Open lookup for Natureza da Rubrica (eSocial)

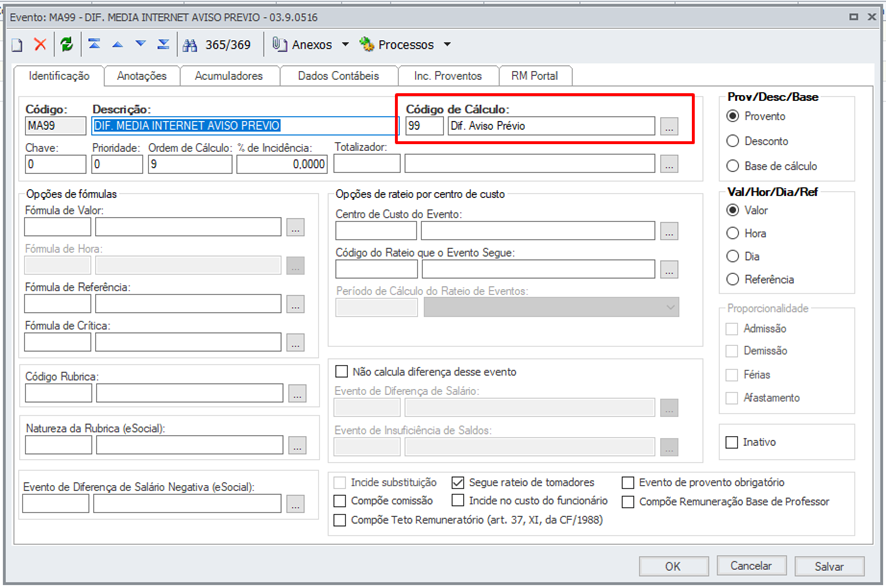pyautogui.click(x=297, y=445)
